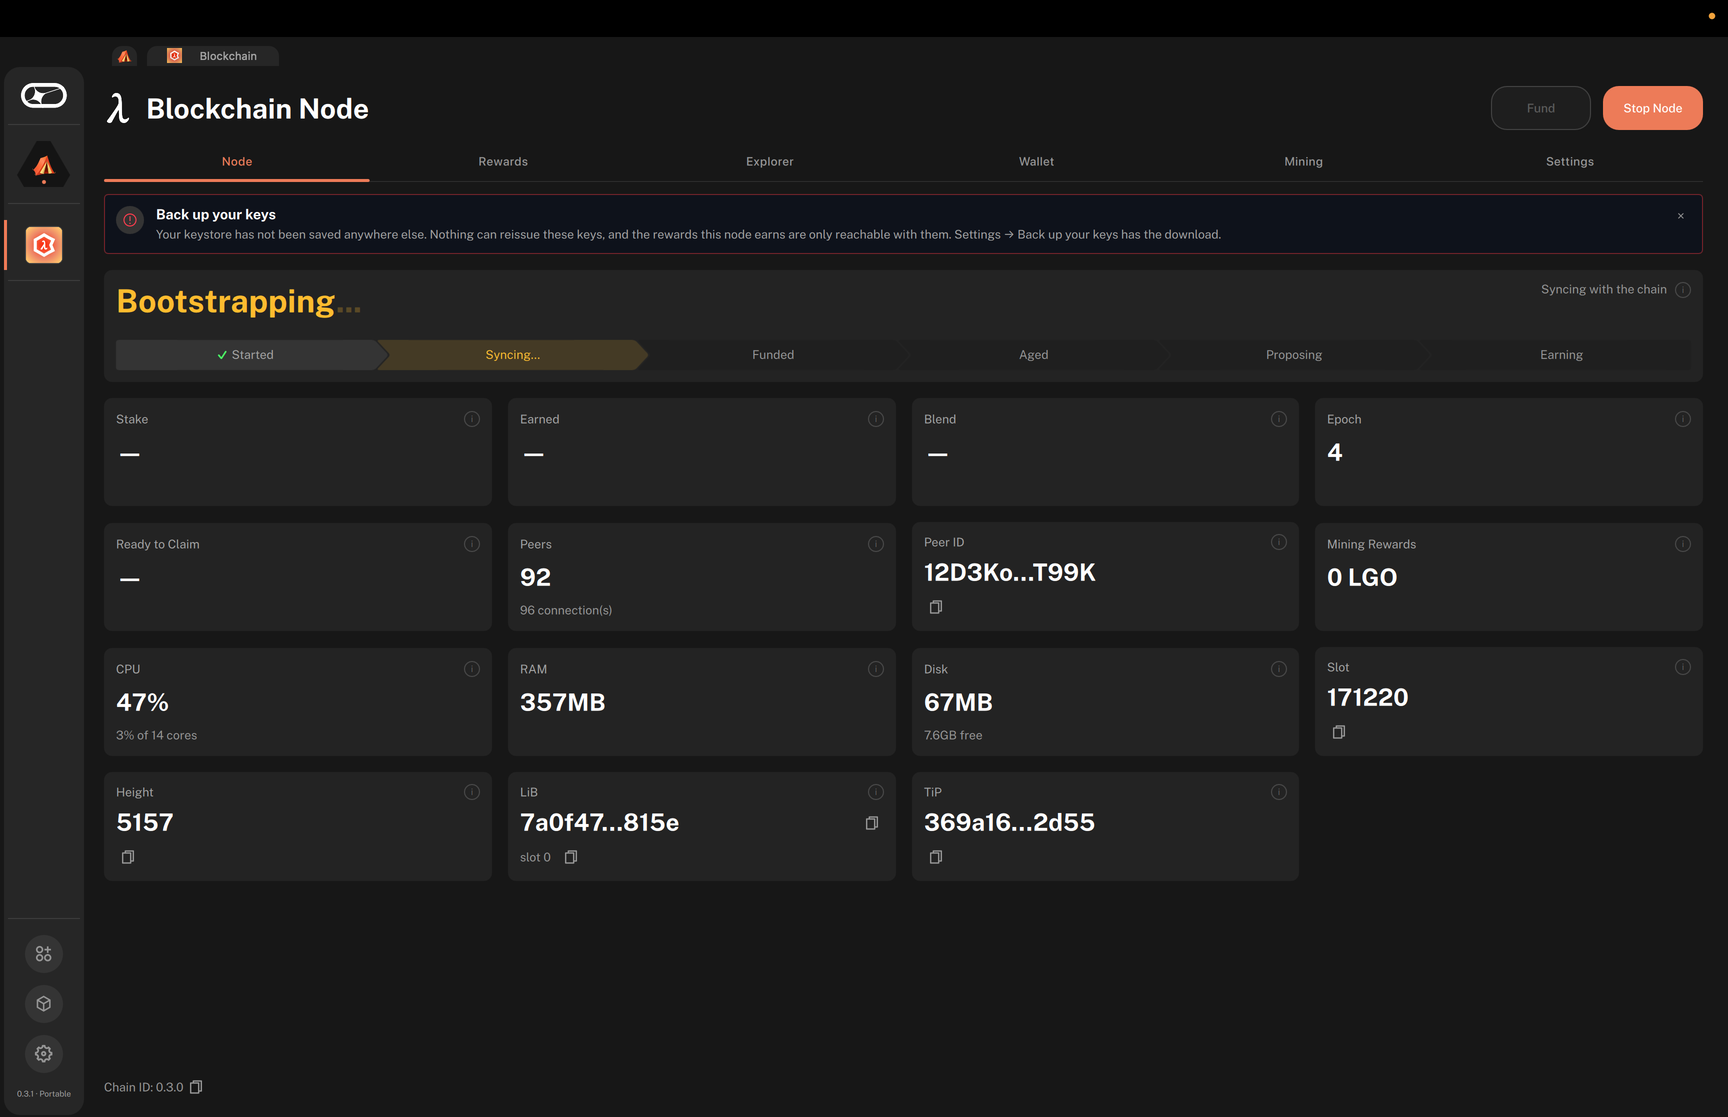Click the Syncing... progress step

(x=512, y=355)
